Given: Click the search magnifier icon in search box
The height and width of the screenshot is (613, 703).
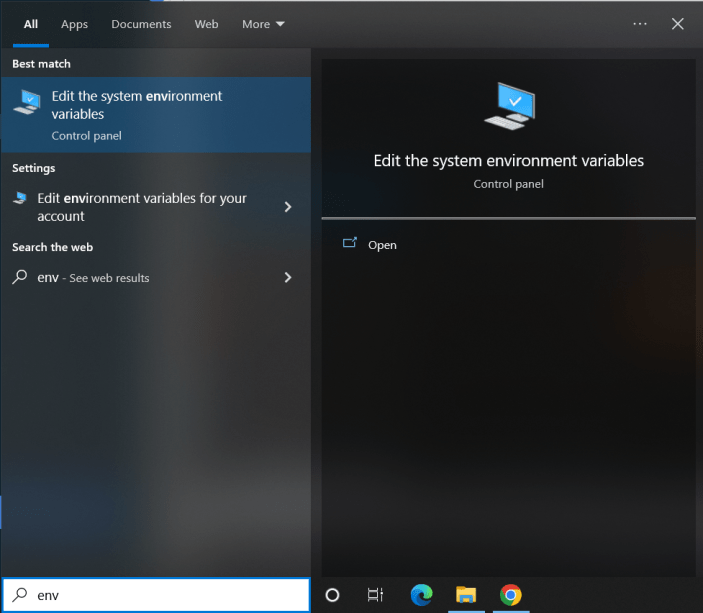Looking at the screenshot, I should [x=20, y=595].
